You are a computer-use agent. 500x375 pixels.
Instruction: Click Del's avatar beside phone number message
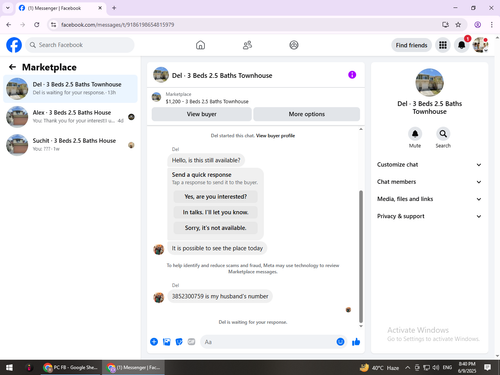click(x=159, y=297)
